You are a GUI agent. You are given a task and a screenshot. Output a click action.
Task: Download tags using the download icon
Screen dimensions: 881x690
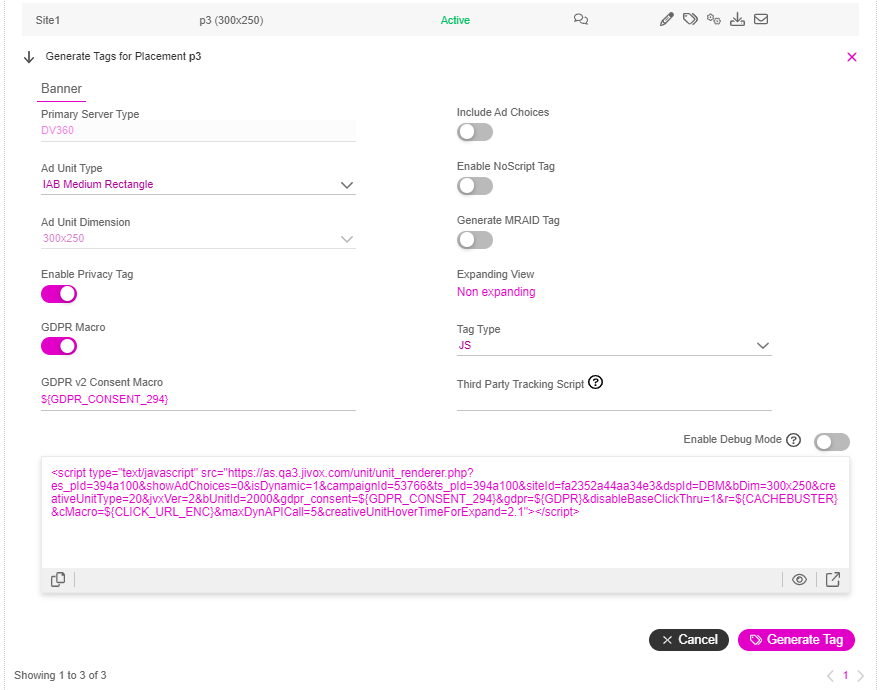point(737,20)
